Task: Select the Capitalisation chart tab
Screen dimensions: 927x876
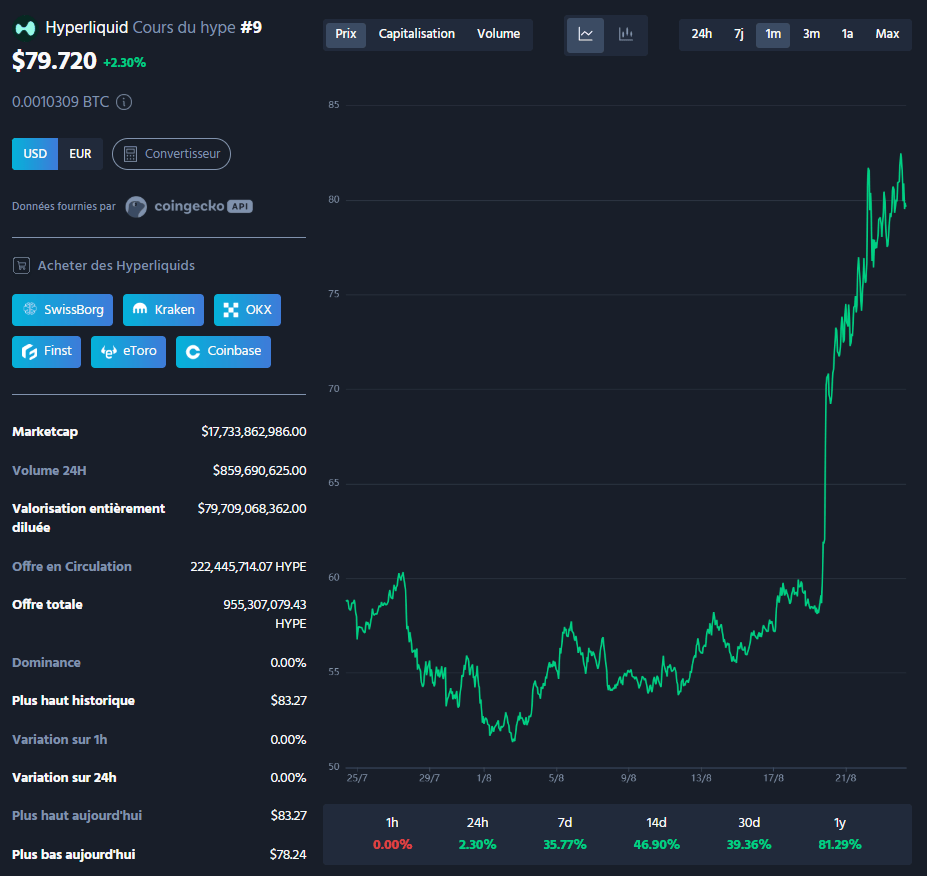Action: coord(417,34)
